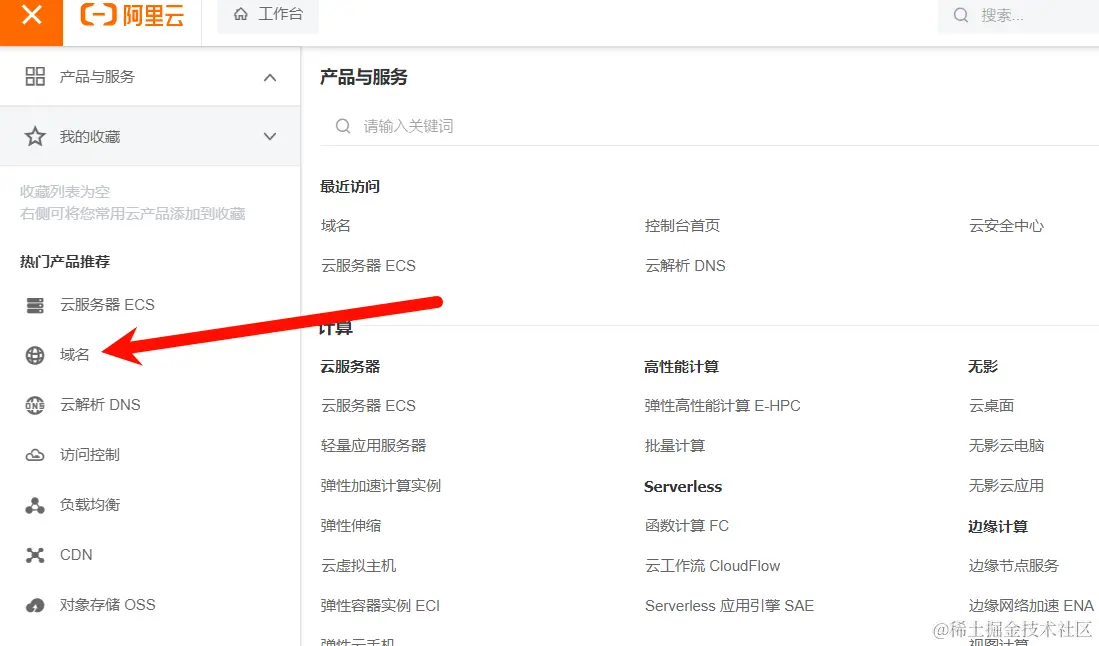Open 无影云电脑
The width and height of the screenshot is (1099, 646).
click(x=1006, y=446)
